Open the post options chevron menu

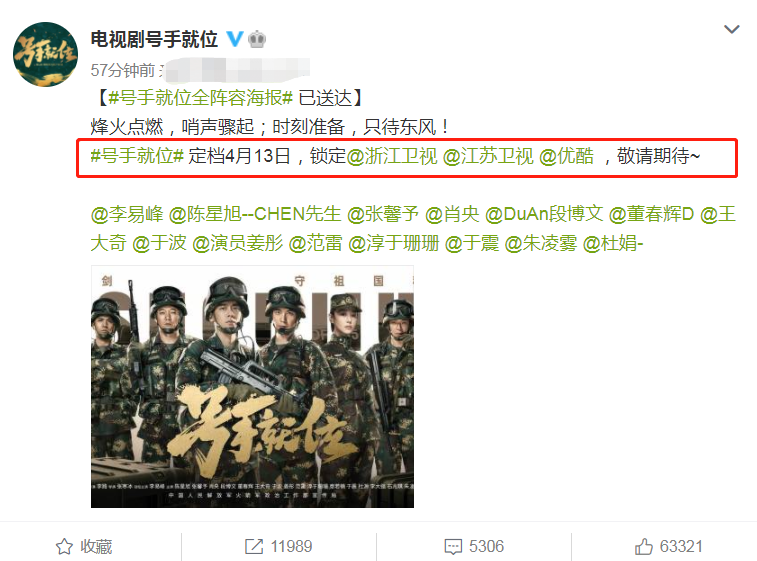(732, 29)
